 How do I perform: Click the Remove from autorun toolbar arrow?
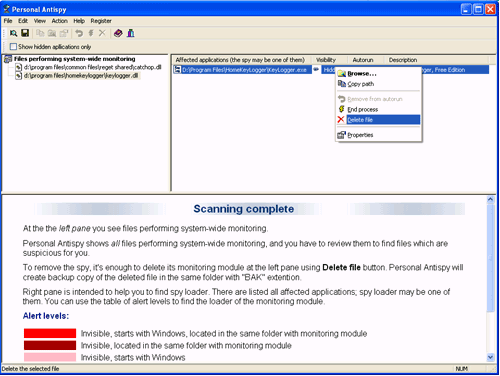coord(79,33)
